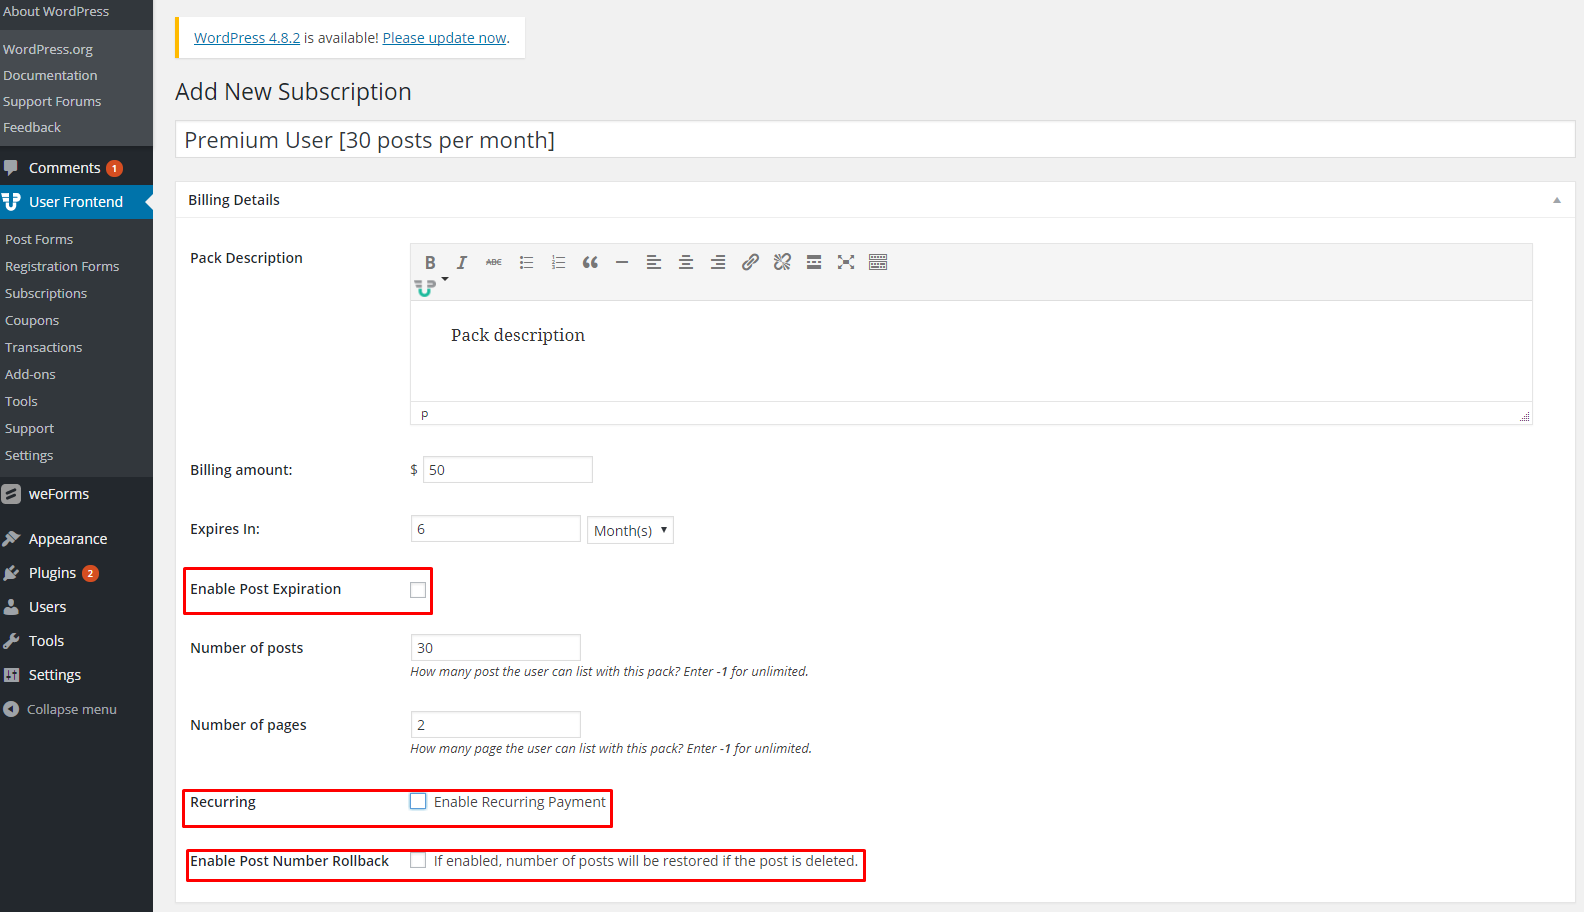Image resolution: width=1584 pixels, height=912 pixels.
Task: Go to Registration Forms submenu
Action: [62, 267]
